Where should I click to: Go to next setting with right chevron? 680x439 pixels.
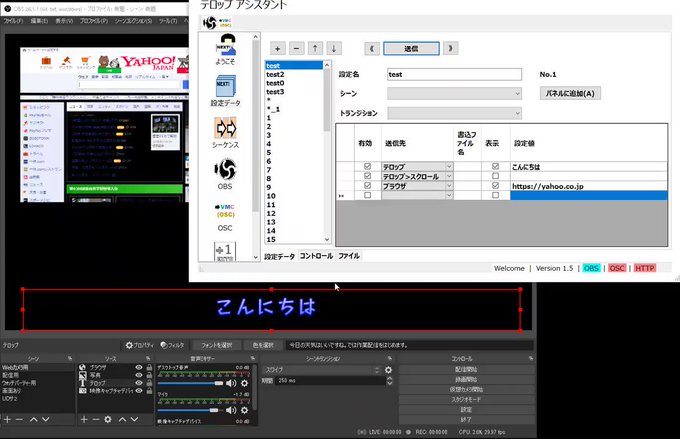pos(451,48)
